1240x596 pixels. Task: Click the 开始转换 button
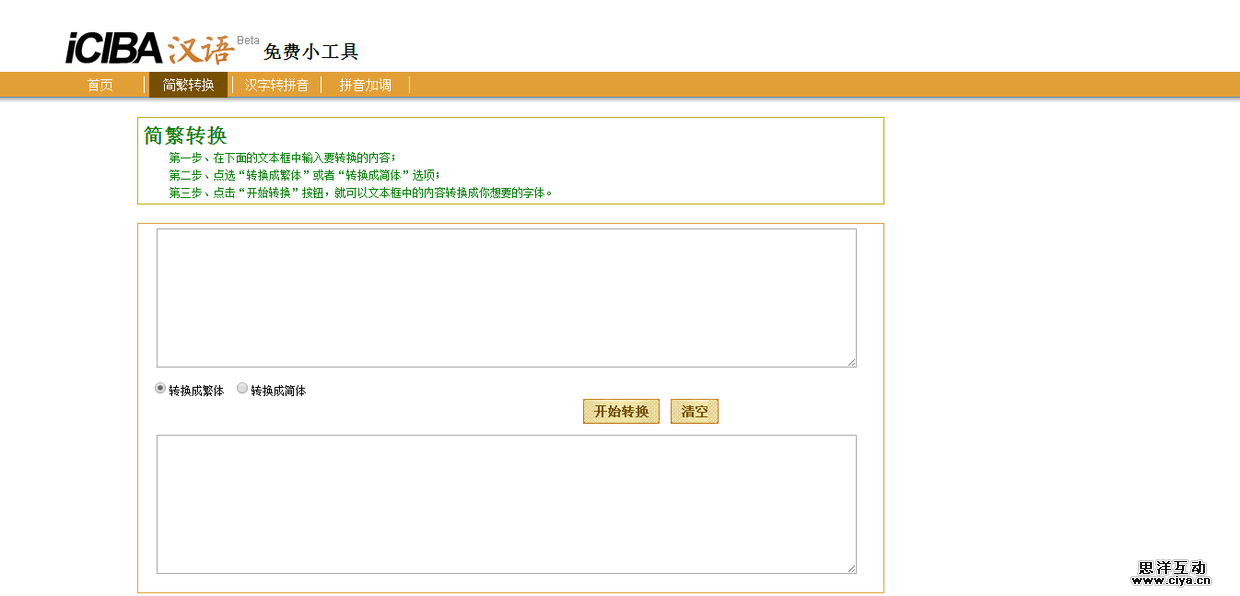pos(621,411)
